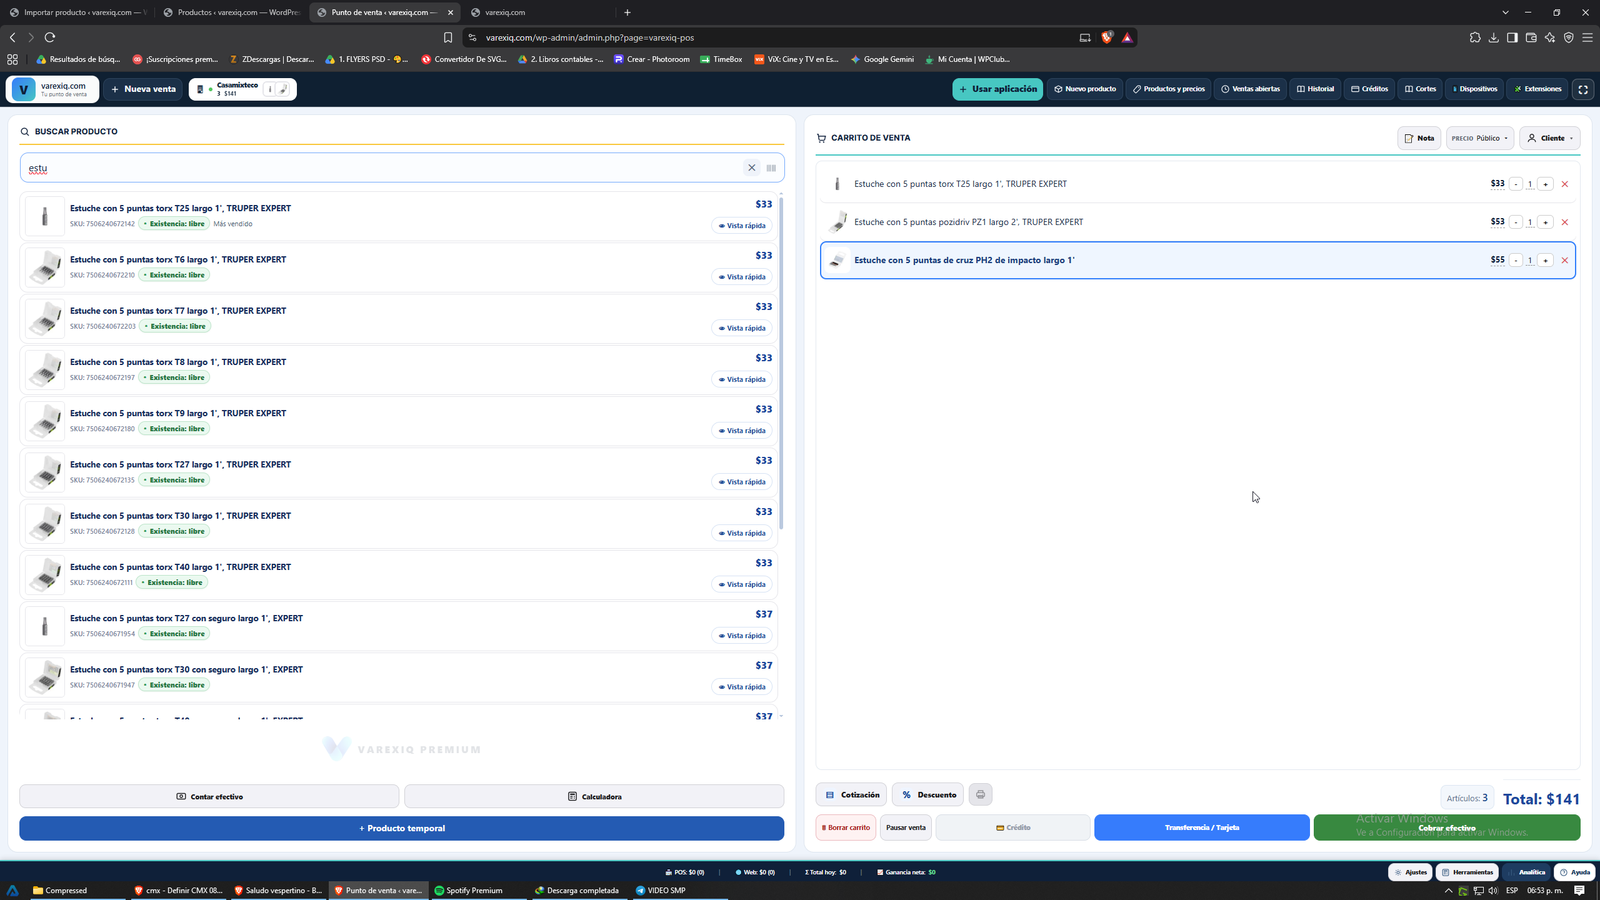
Task: Pay with Crédito button
Action: tap(1013, 828)
